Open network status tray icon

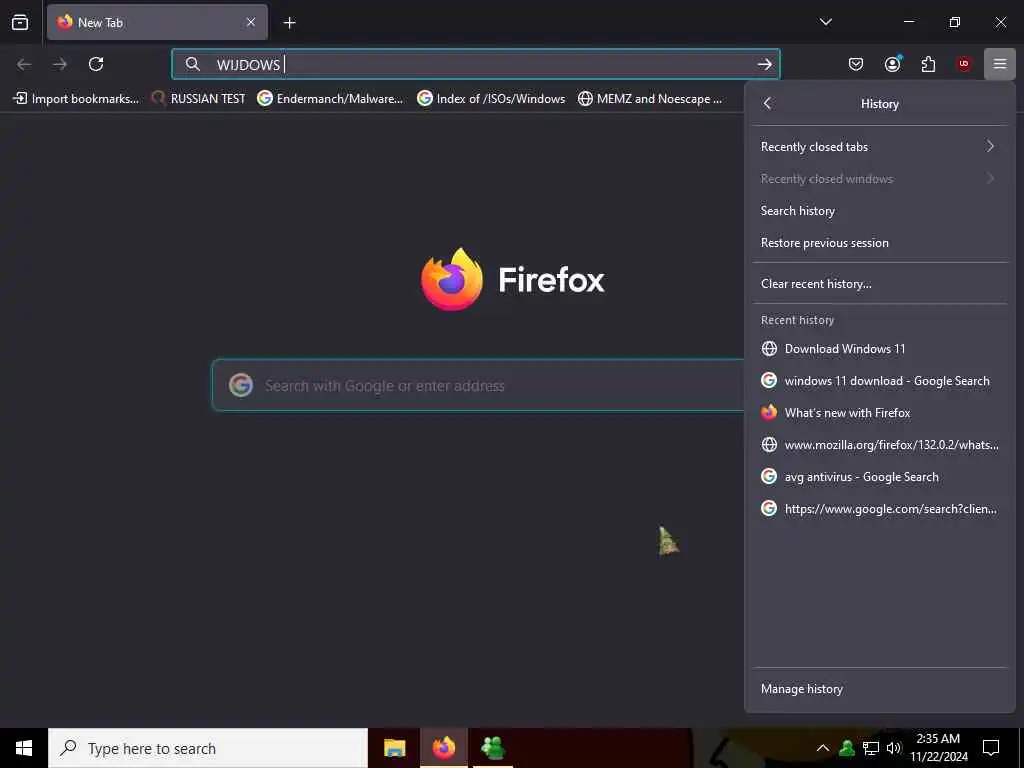871,748
